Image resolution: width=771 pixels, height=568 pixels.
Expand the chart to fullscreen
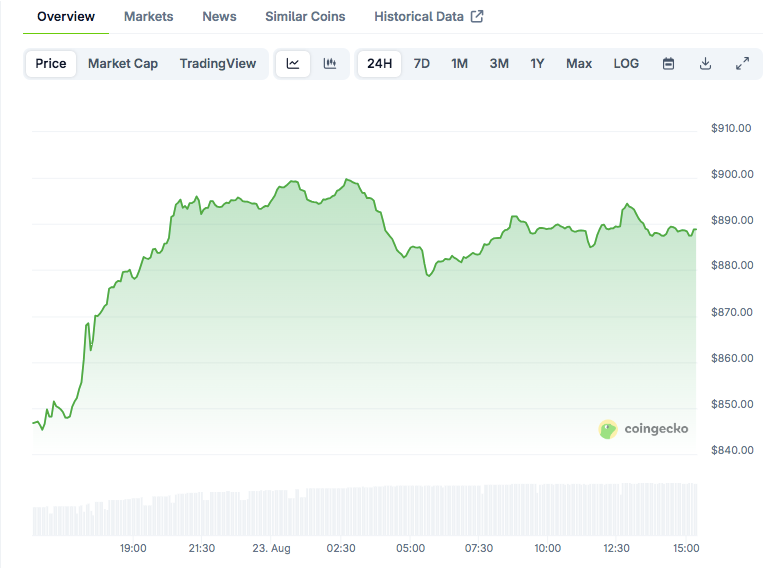(x=742, y=63)
